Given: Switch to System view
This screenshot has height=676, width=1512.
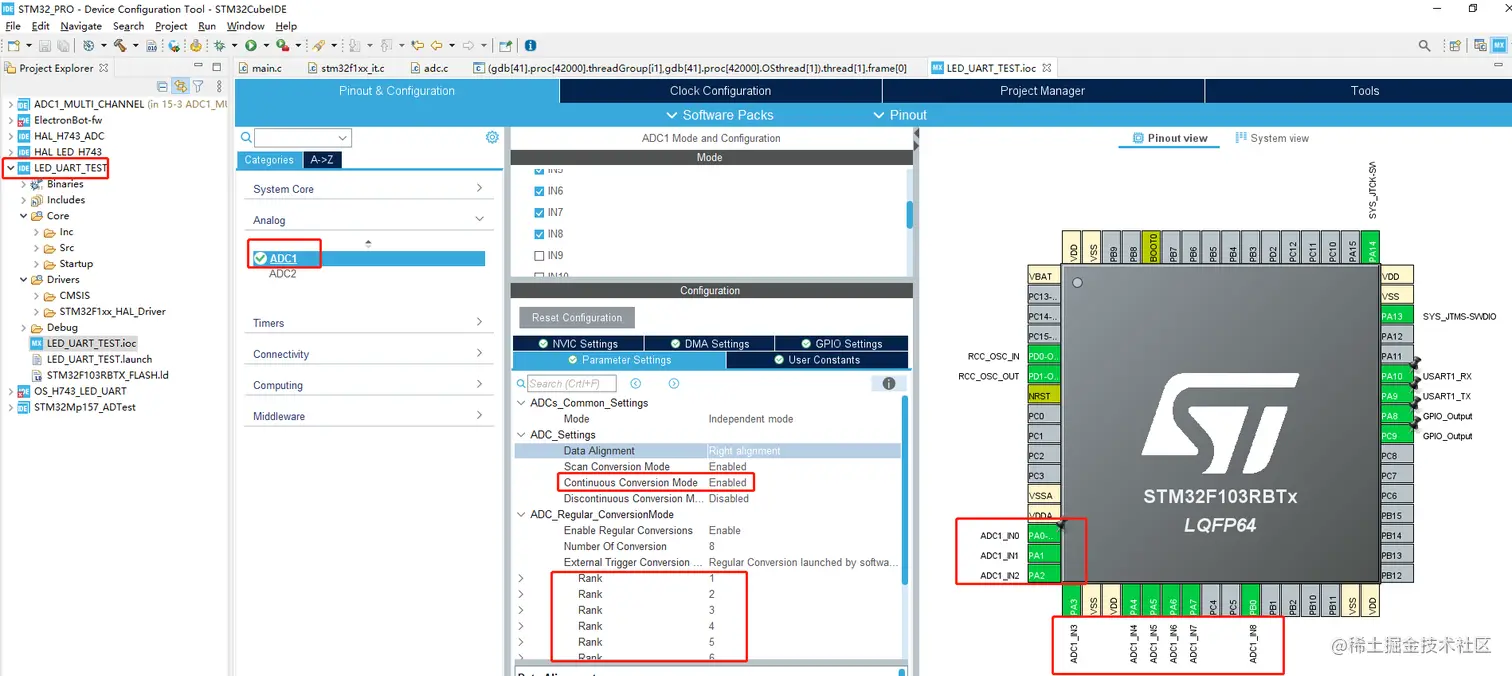Looking at the screenshot, I should pos(1272,138).
